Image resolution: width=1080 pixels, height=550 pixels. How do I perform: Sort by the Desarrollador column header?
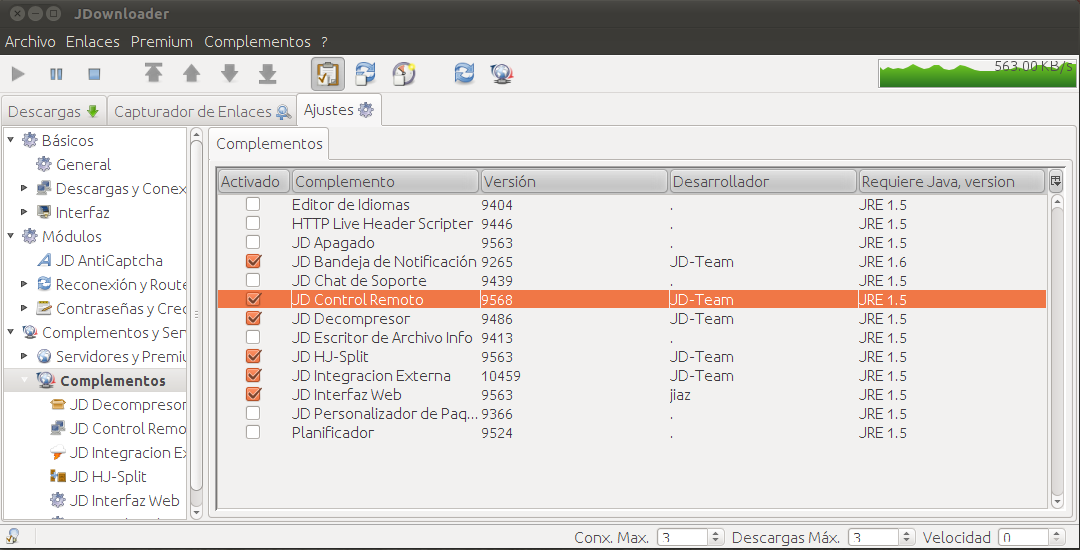click(763, 182)
